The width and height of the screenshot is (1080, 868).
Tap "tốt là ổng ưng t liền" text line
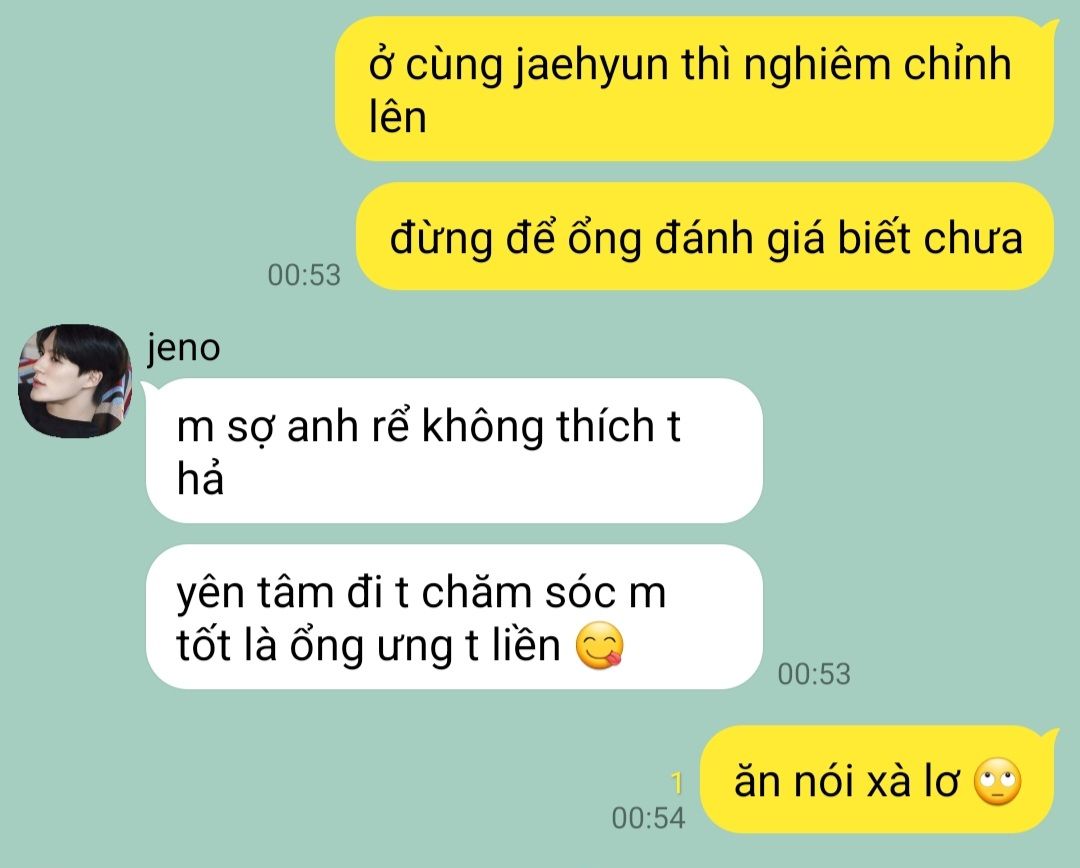click(x=368, y=646)
